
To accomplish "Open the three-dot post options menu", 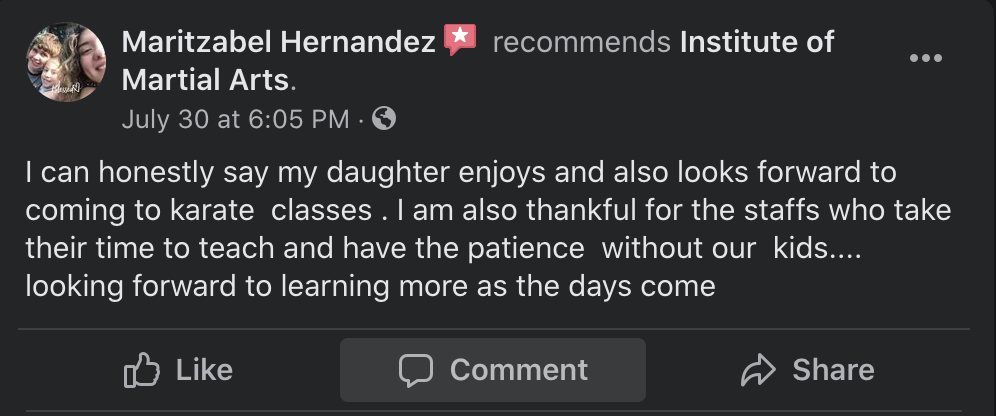I will point(925,58).
